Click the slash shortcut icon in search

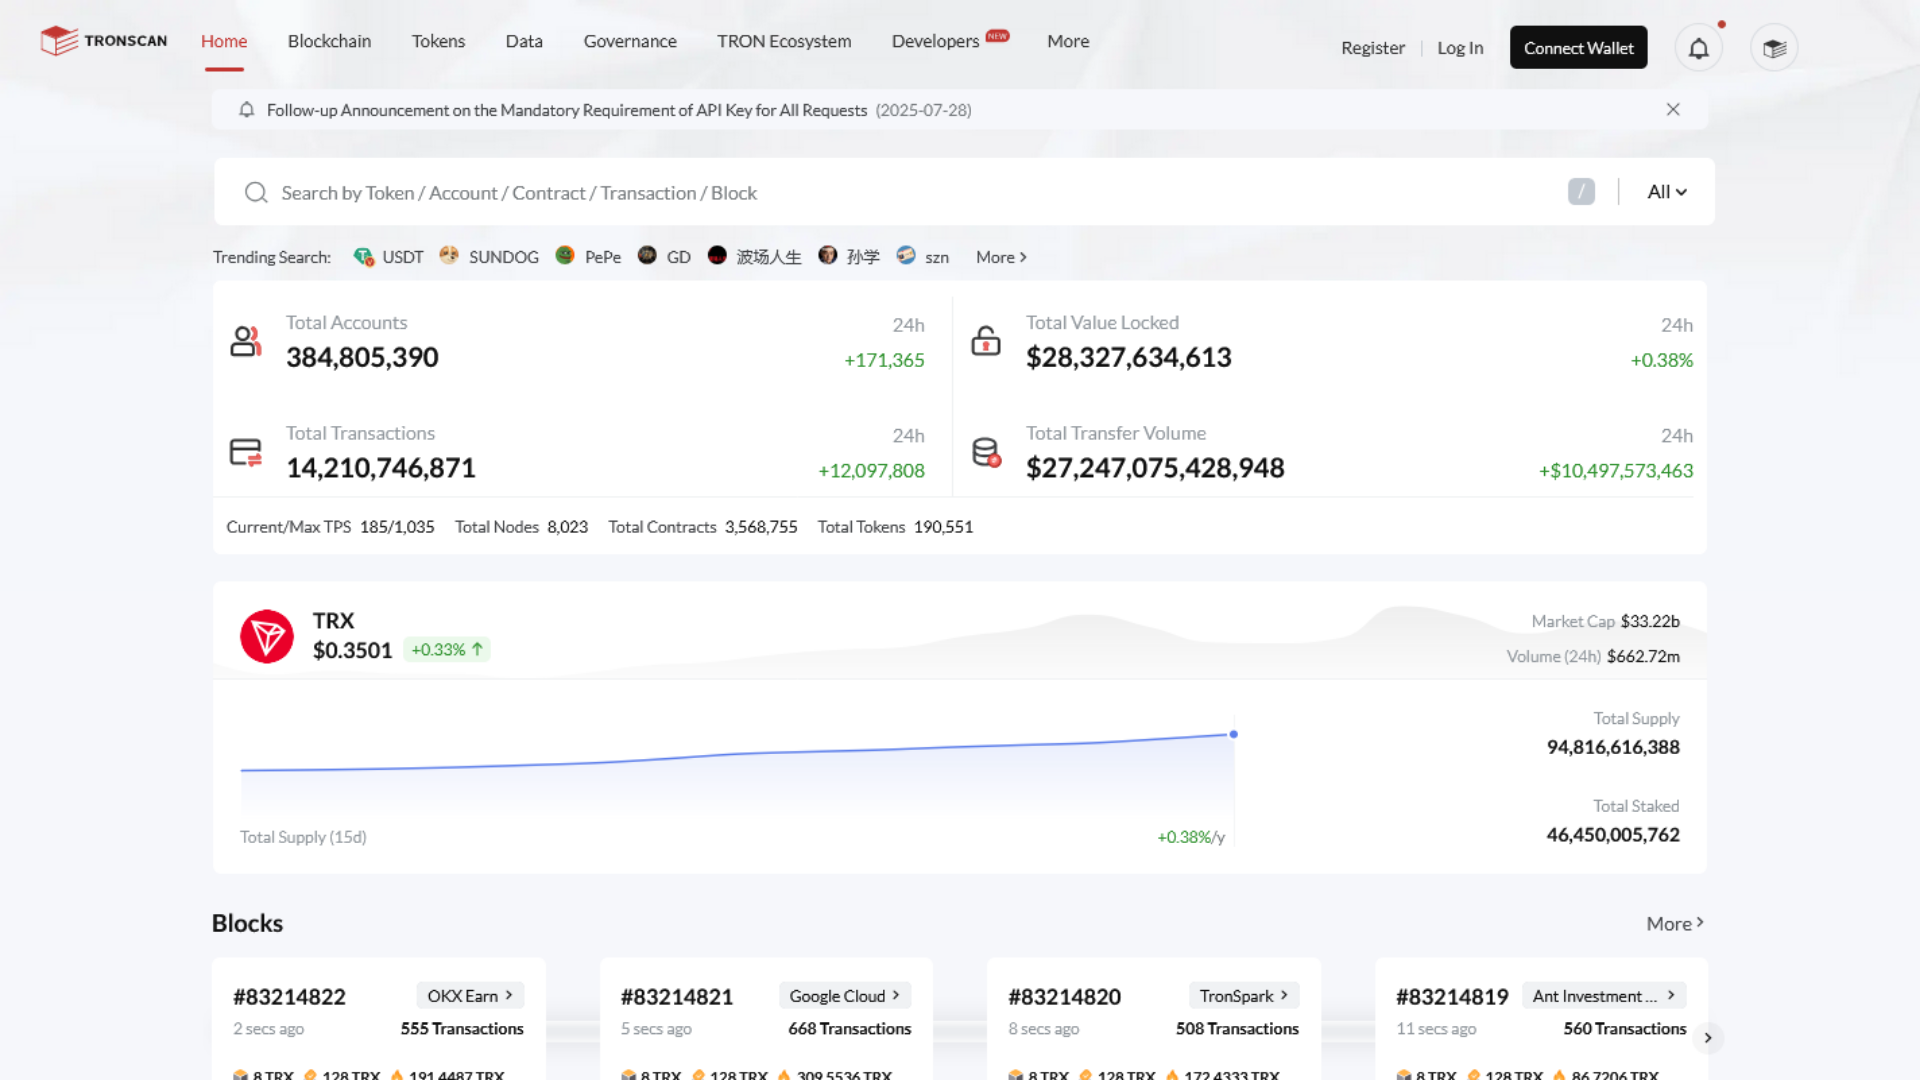tap(1581, 192)
